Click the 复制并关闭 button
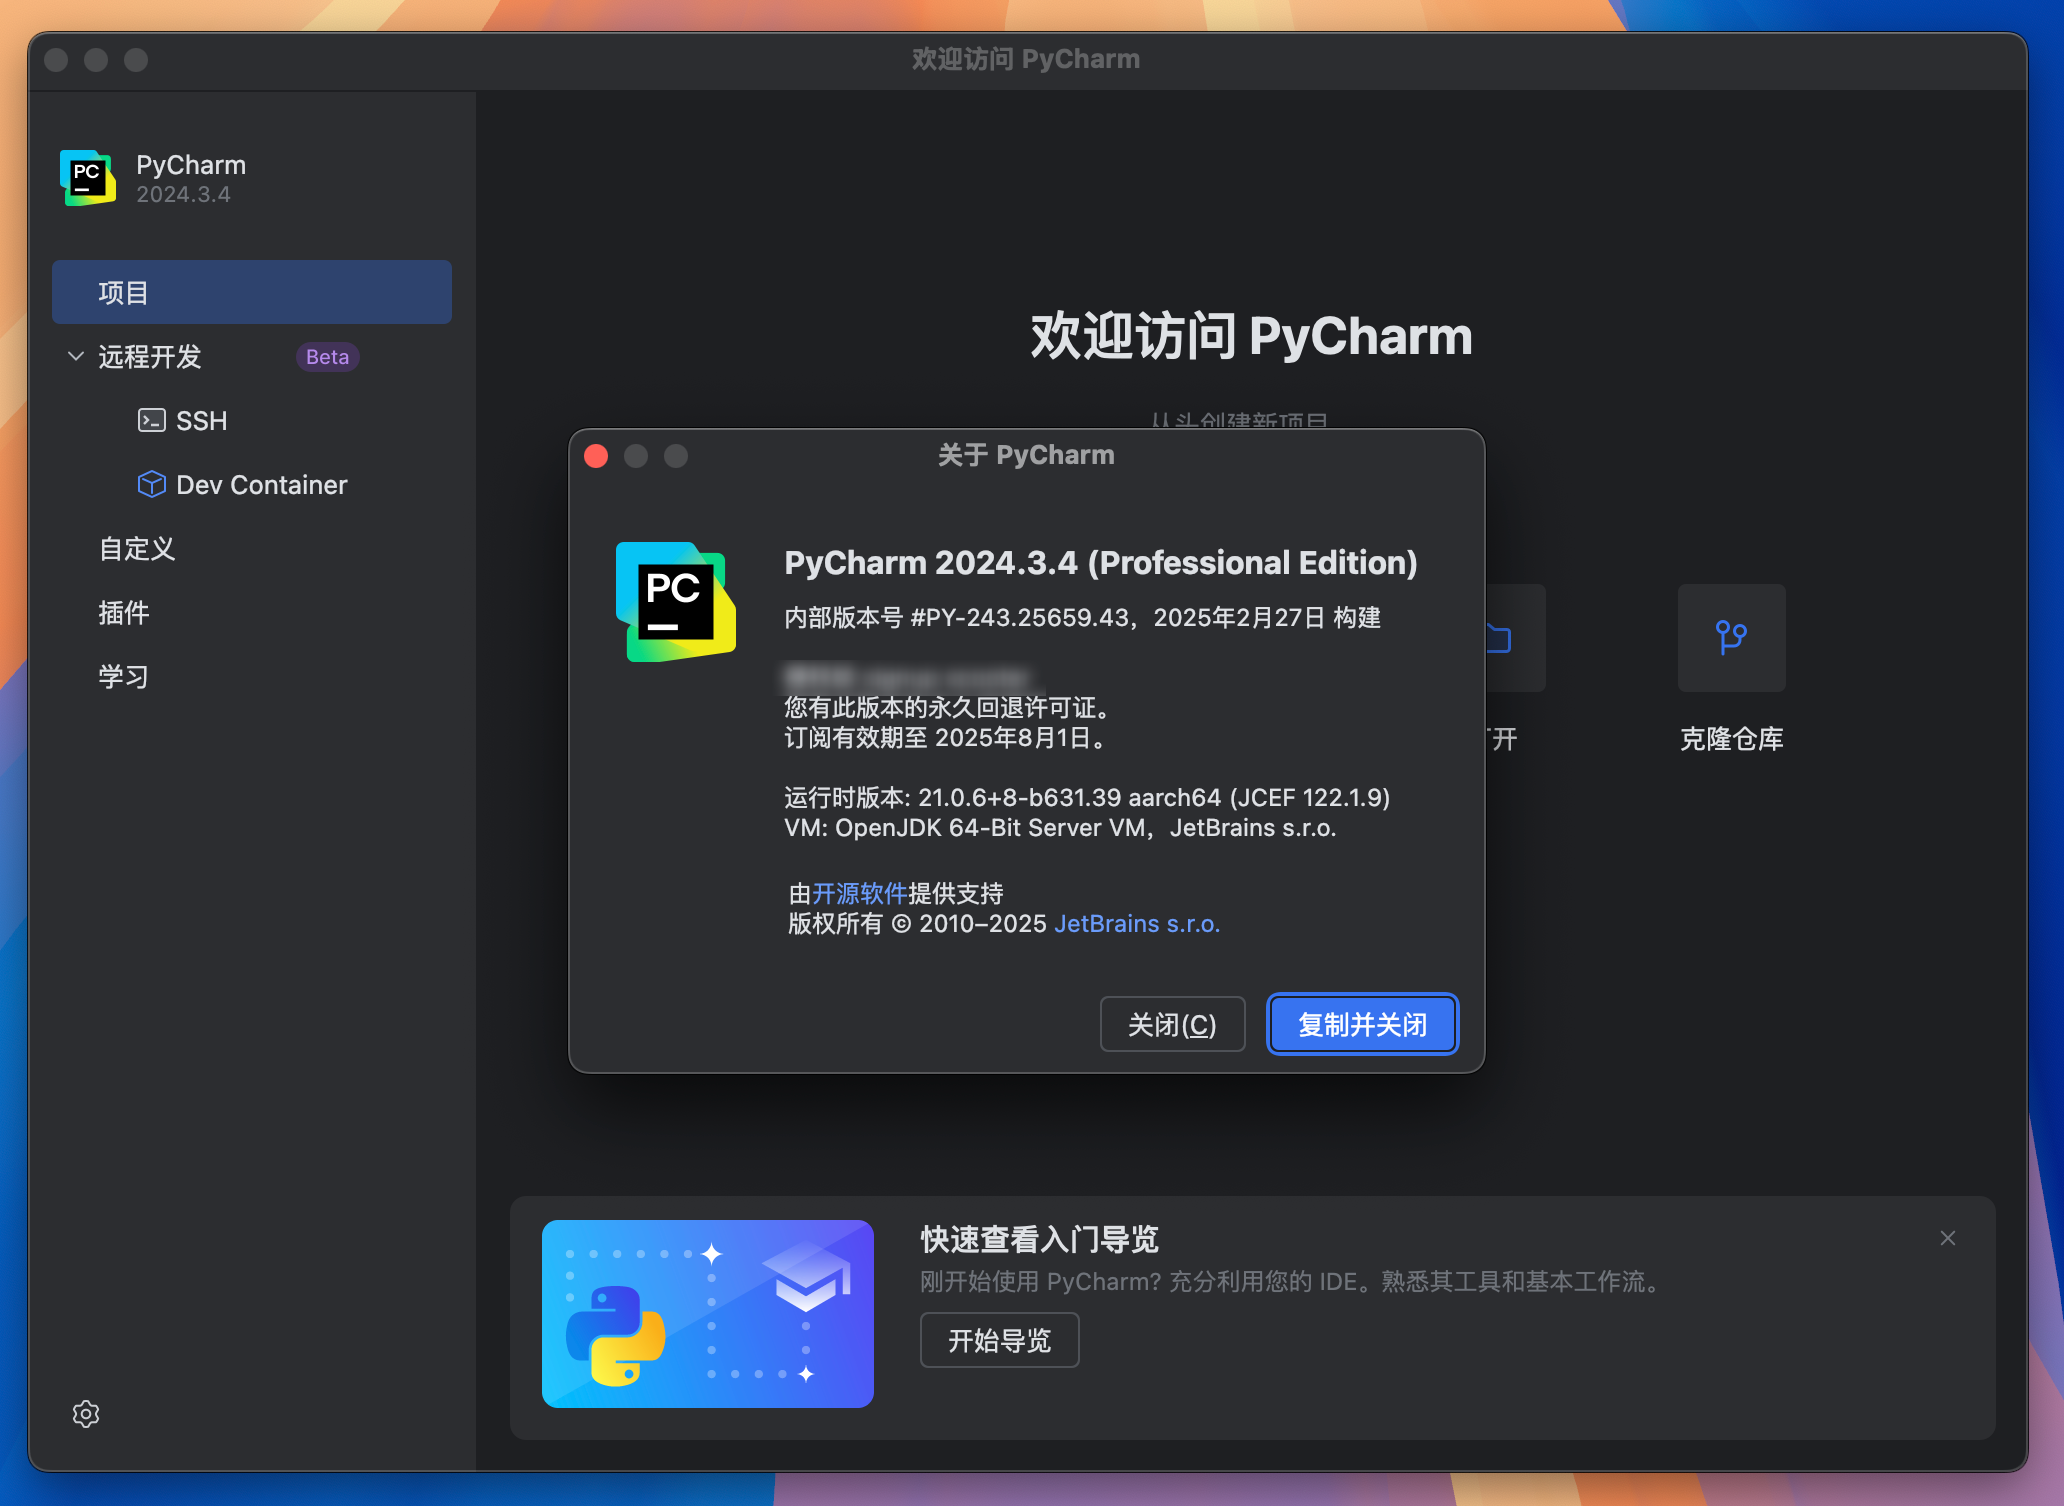 (x=1362, y=1024)
